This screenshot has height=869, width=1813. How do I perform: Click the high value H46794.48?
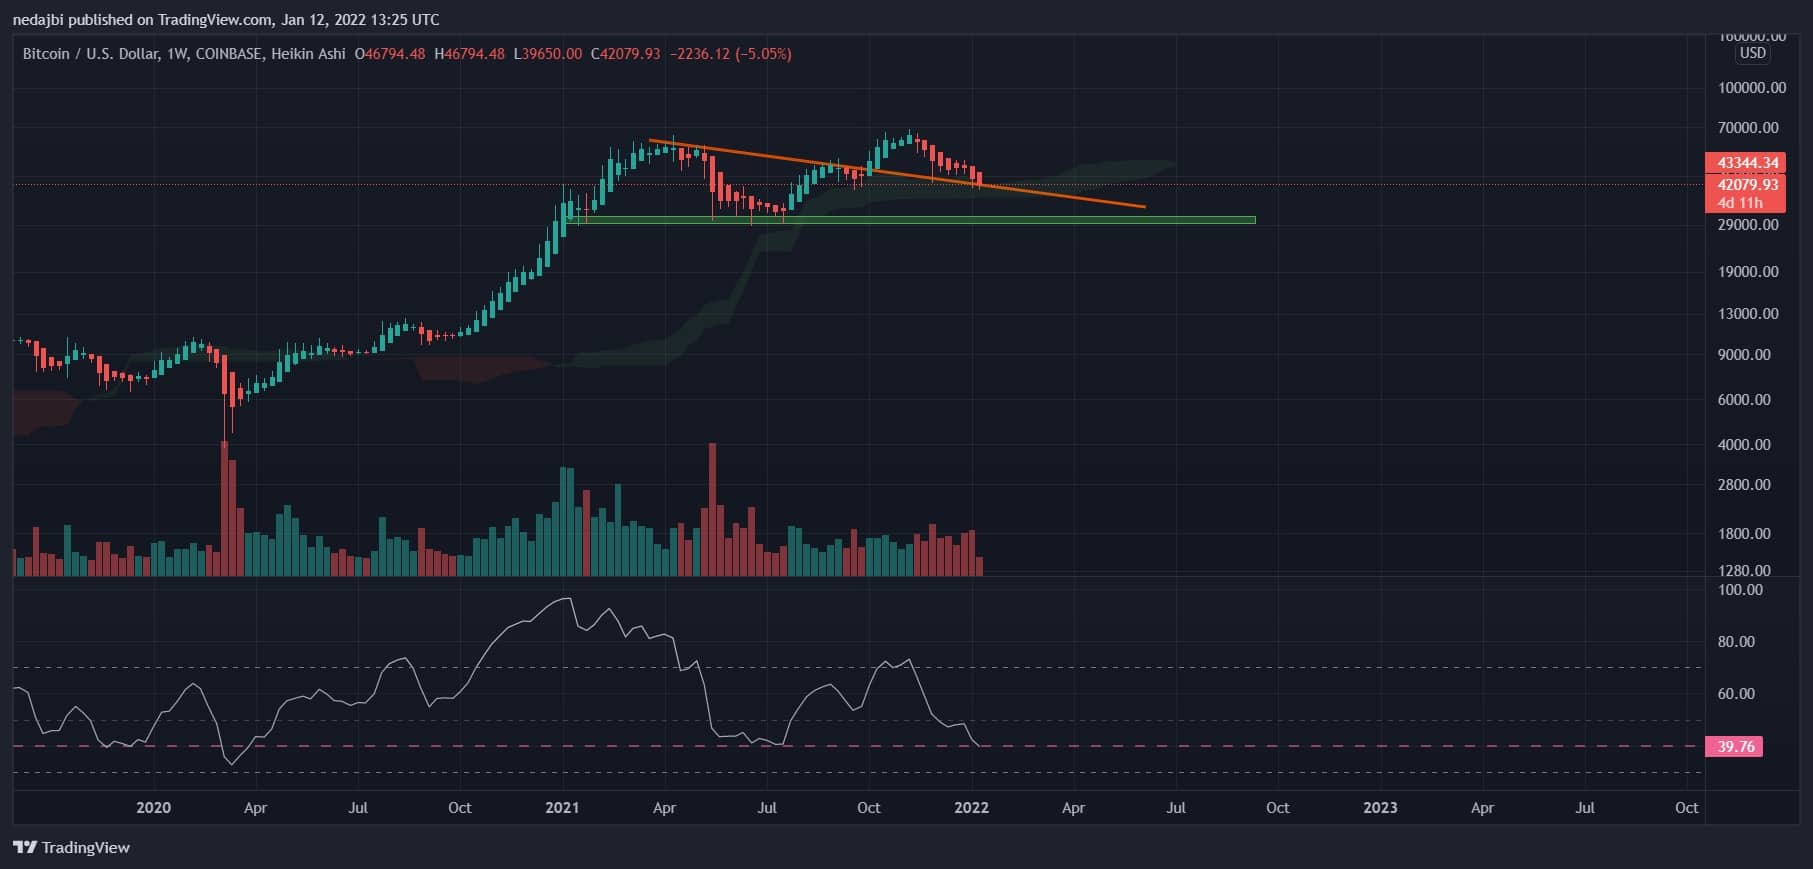469,54
